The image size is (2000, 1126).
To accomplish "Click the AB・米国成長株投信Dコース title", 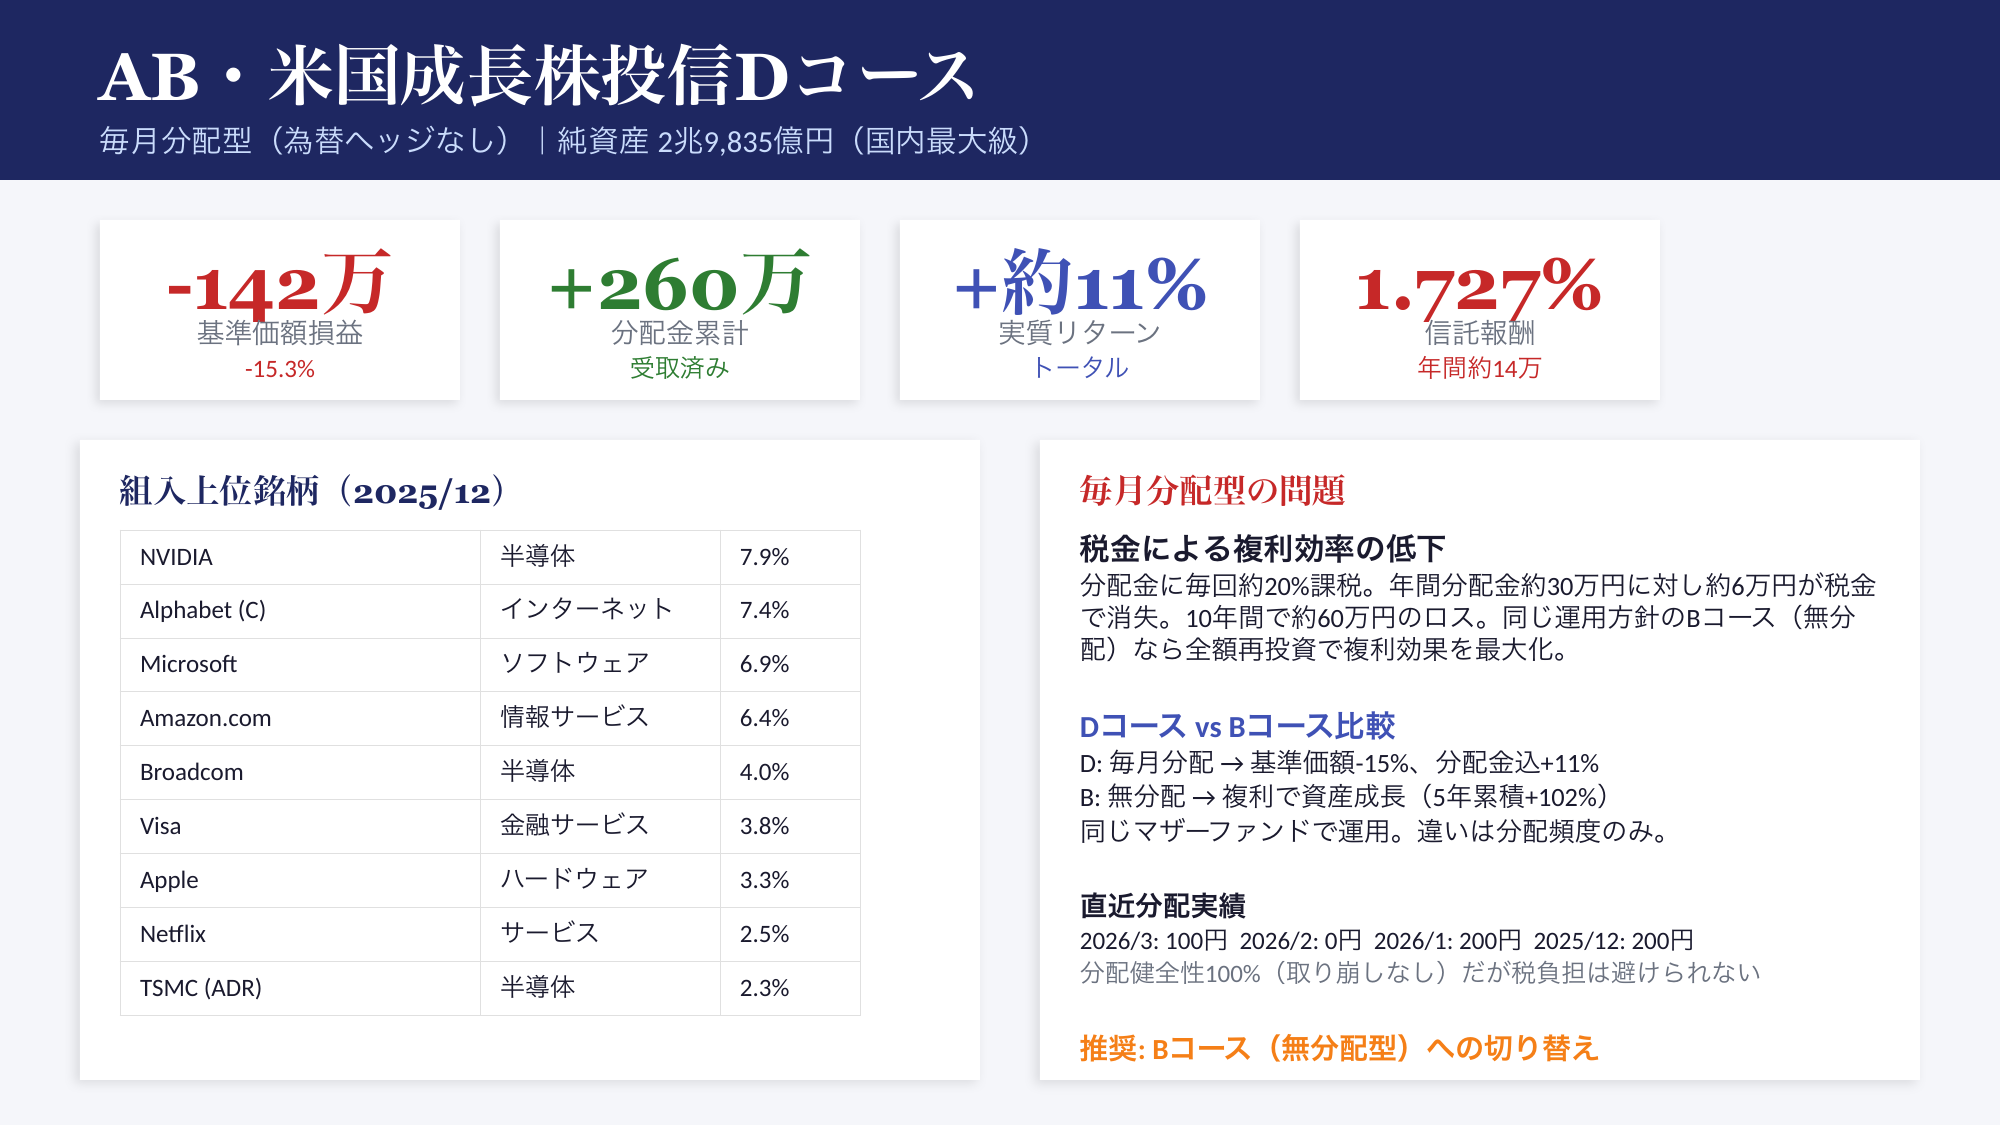I will (537, 77).
